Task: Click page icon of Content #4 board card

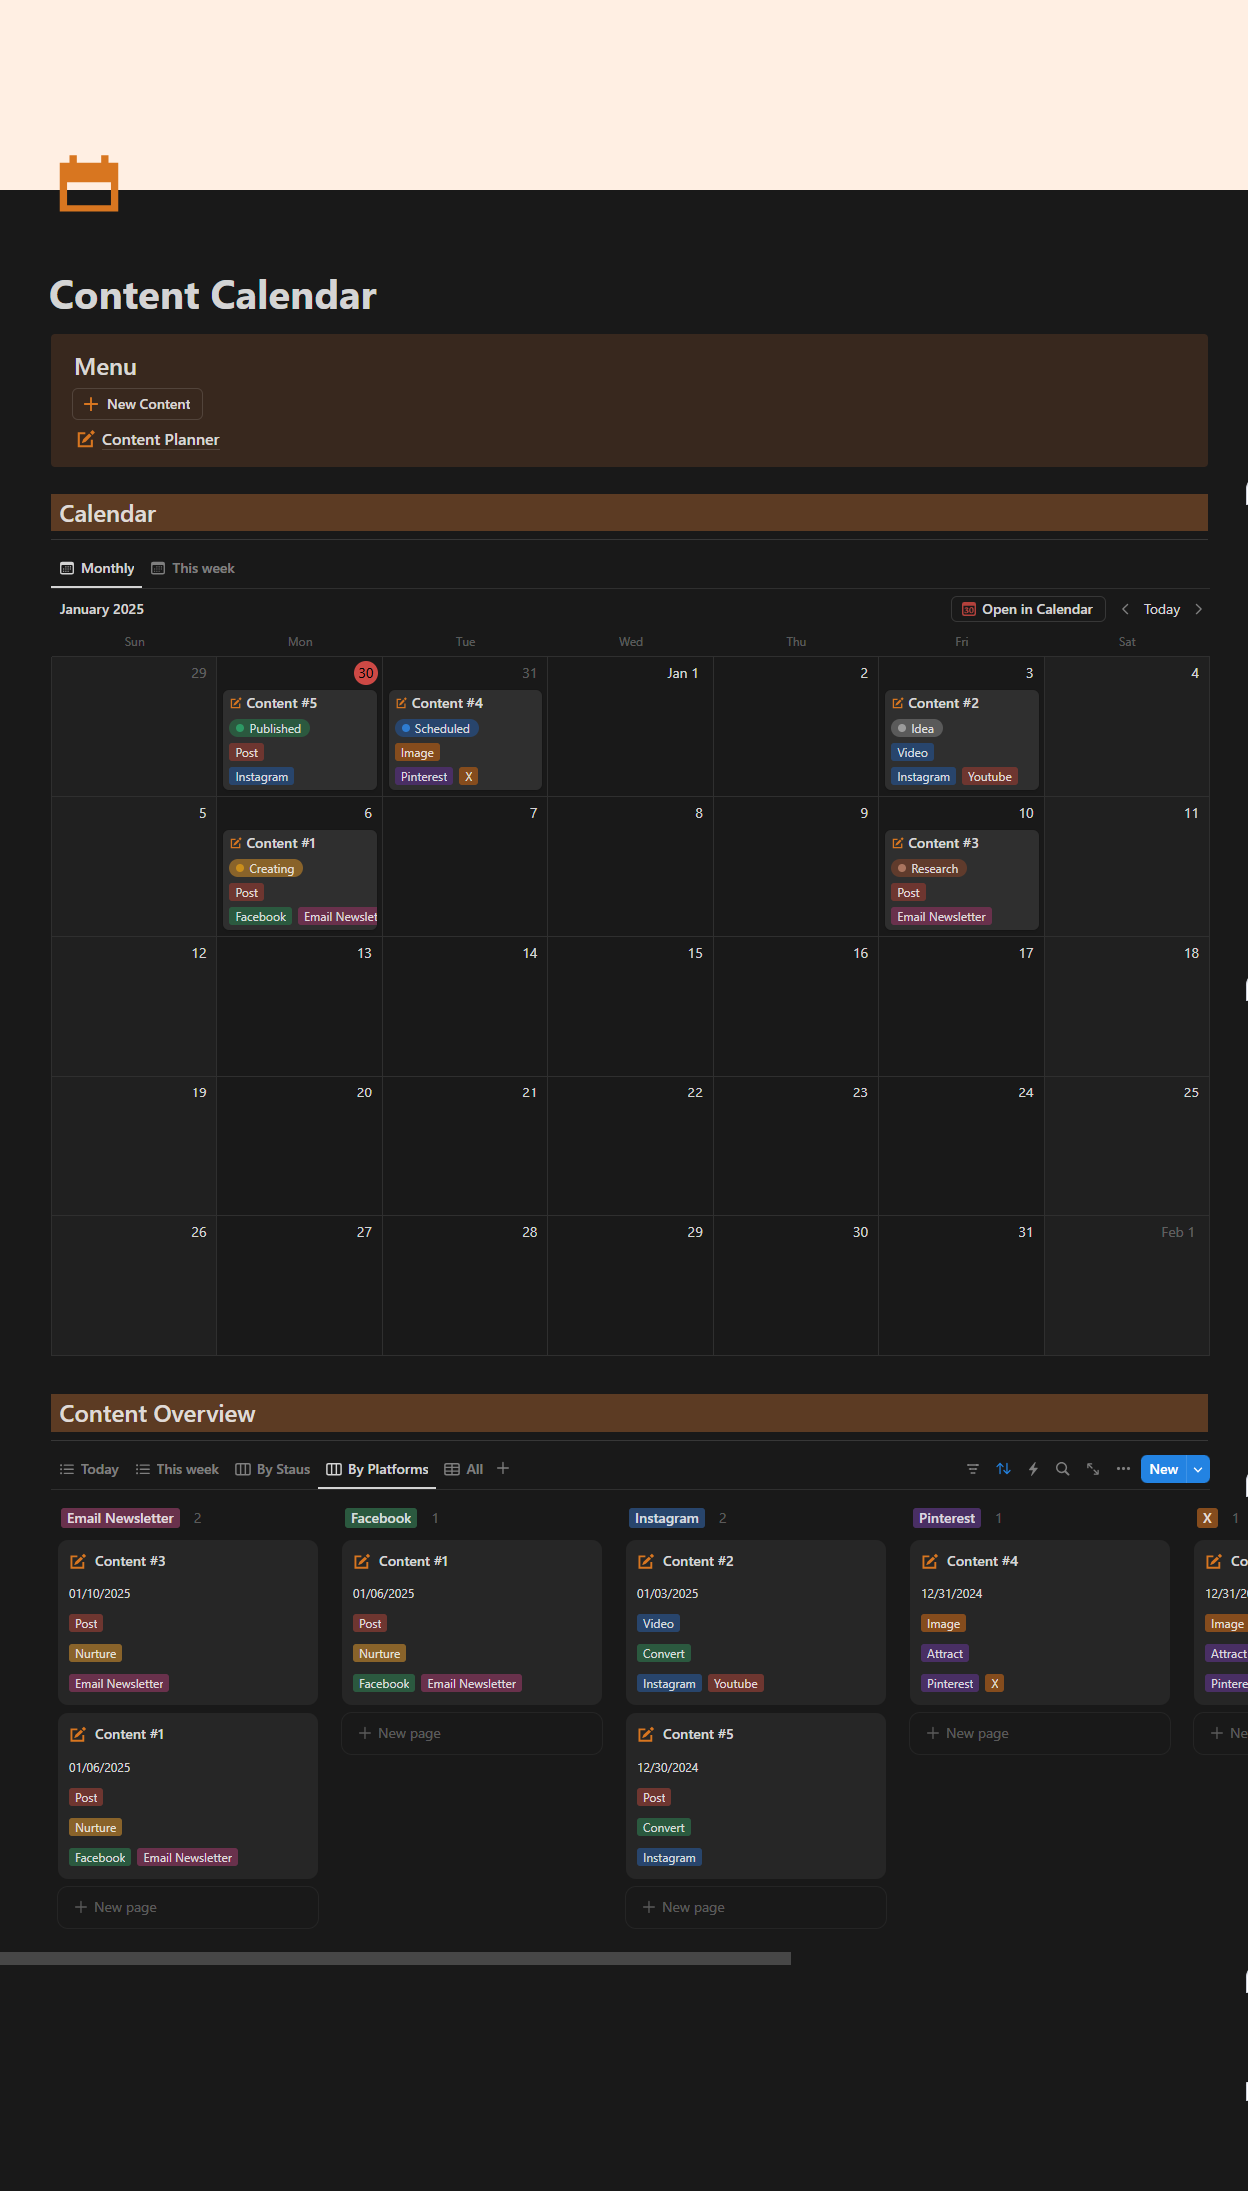Action: (x=930, y=1561)
